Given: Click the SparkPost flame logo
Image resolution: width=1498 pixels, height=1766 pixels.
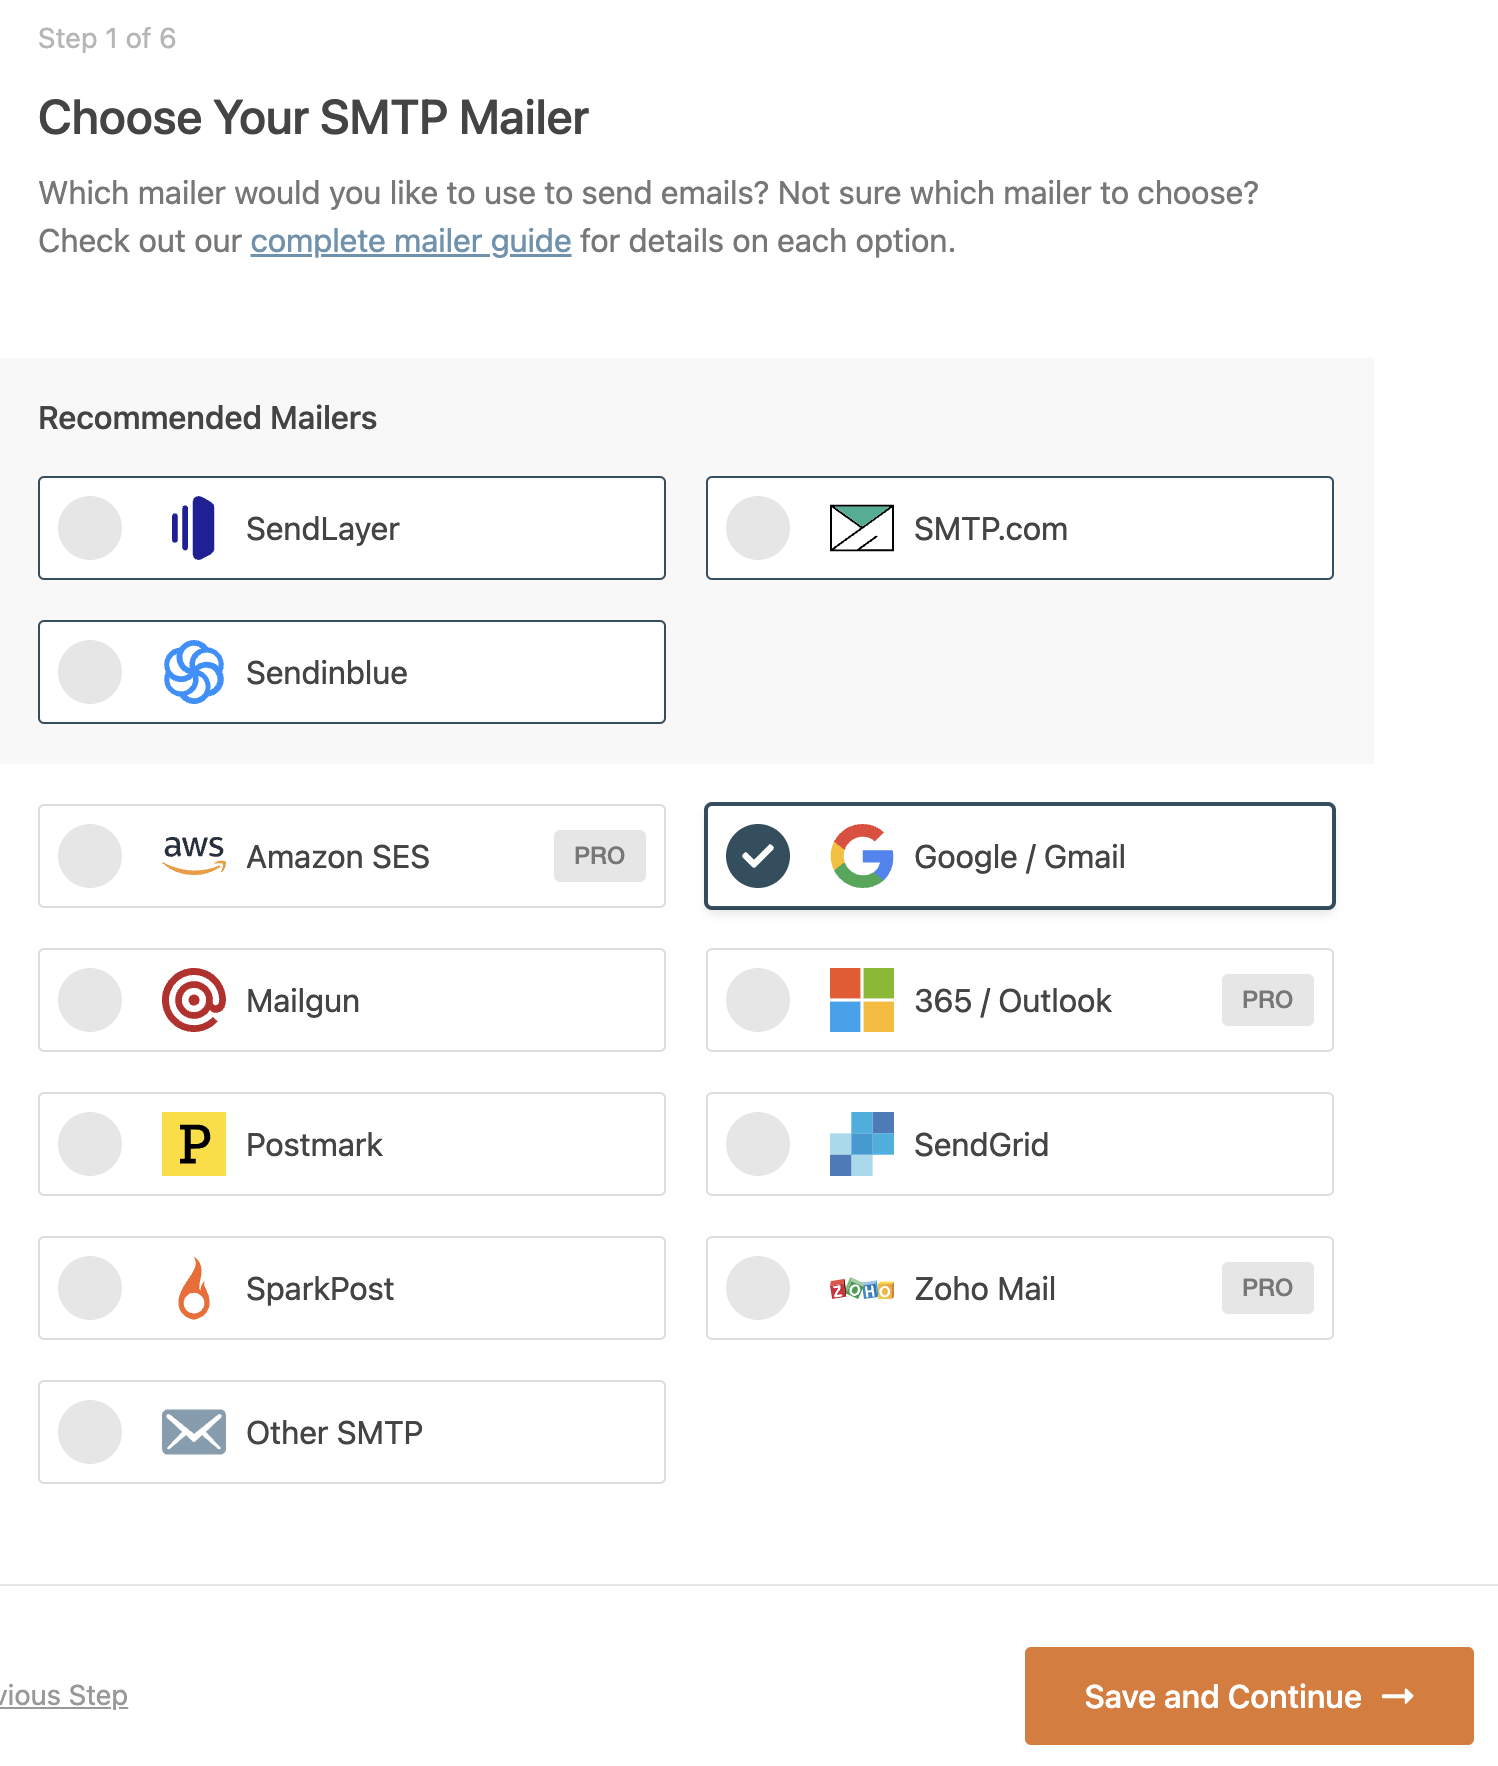Looking at the screenshot, I should (x=194, y=1288).
